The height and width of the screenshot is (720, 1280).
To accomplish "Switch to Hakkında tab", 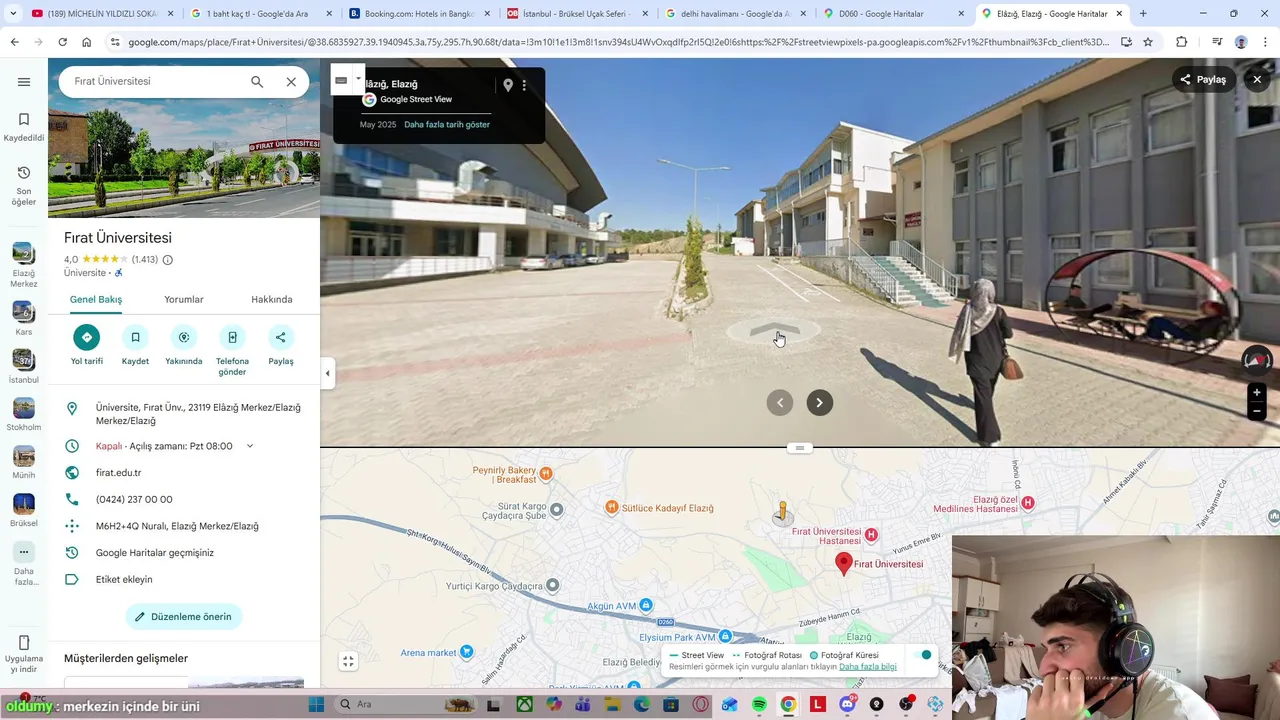I will point(272,299).
